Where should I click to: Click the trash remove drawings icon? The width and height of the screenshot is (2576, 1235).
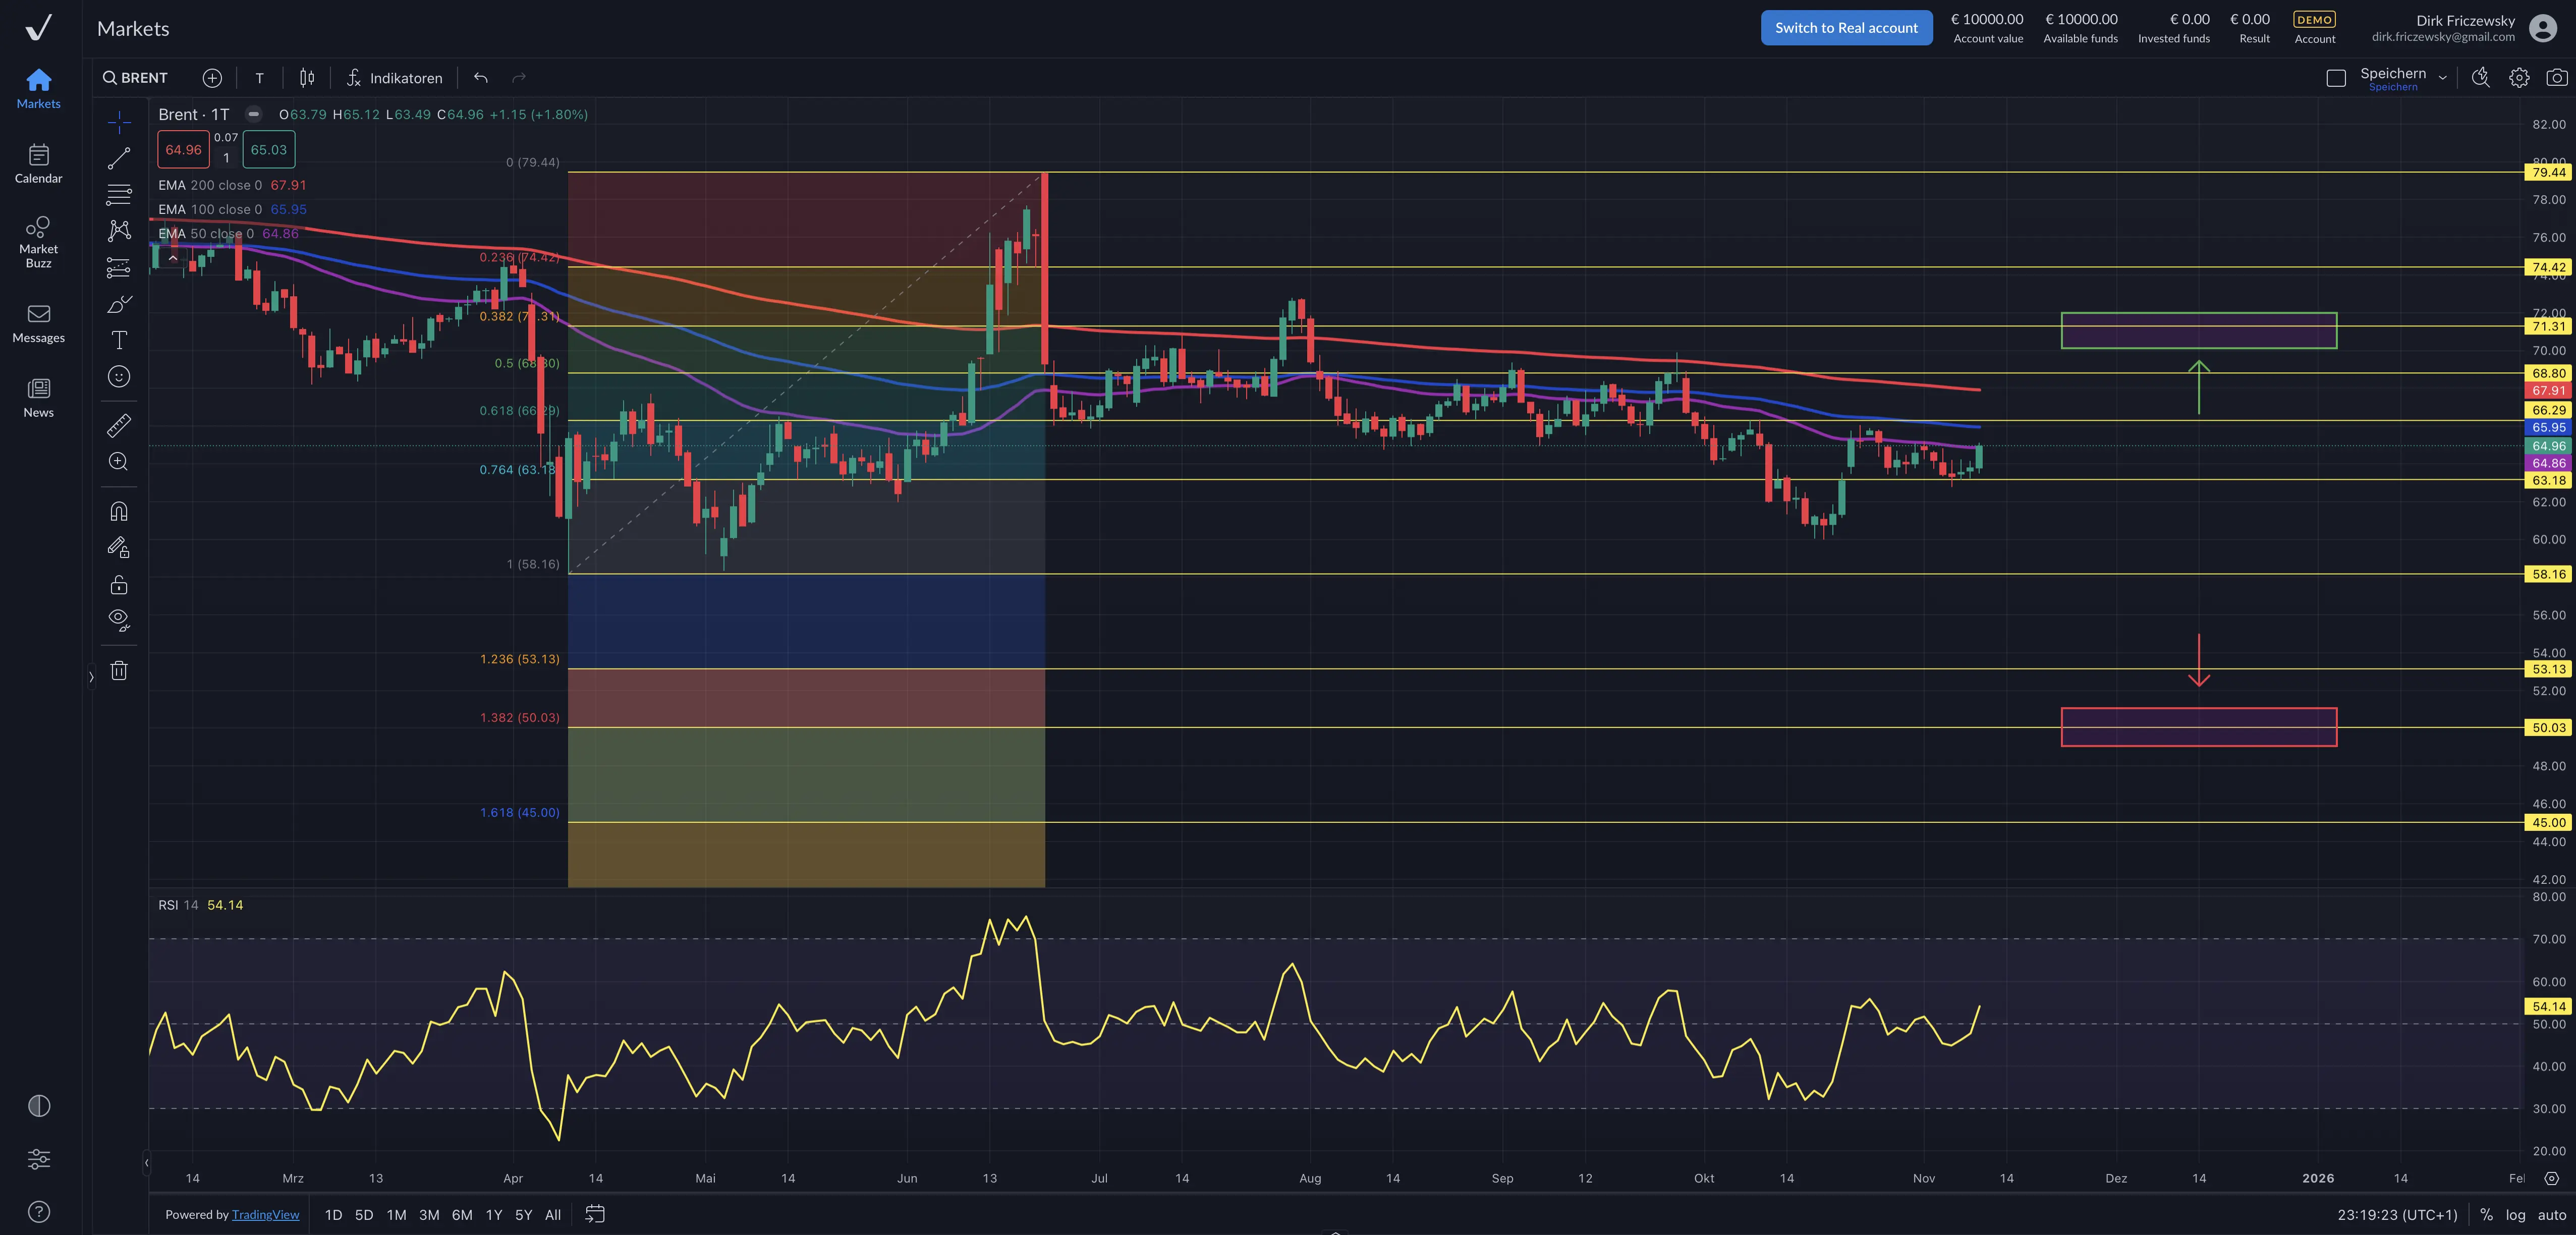click(119, 671)
